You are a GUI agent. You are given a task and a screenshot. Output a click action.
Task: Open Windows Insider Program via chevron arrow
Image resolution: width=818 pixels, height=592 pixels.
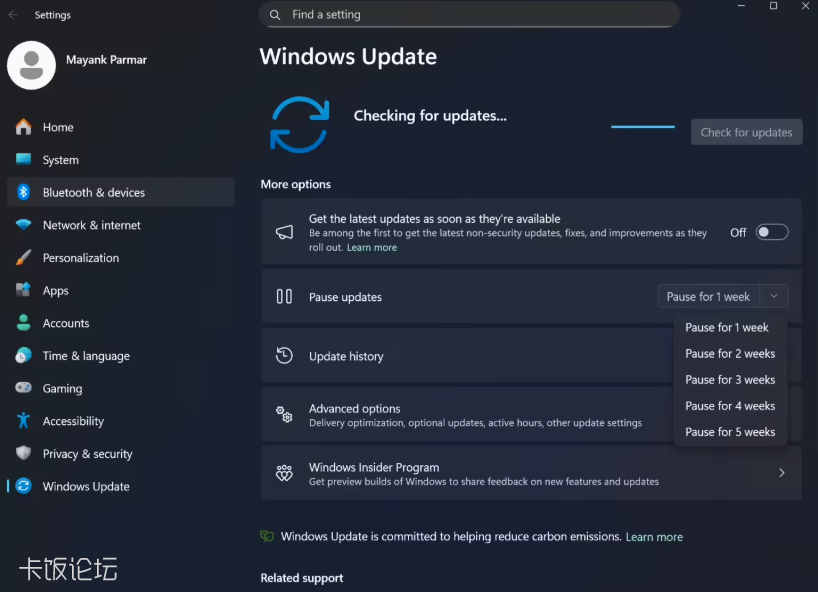pyautogui.click(x=781, y=473)
